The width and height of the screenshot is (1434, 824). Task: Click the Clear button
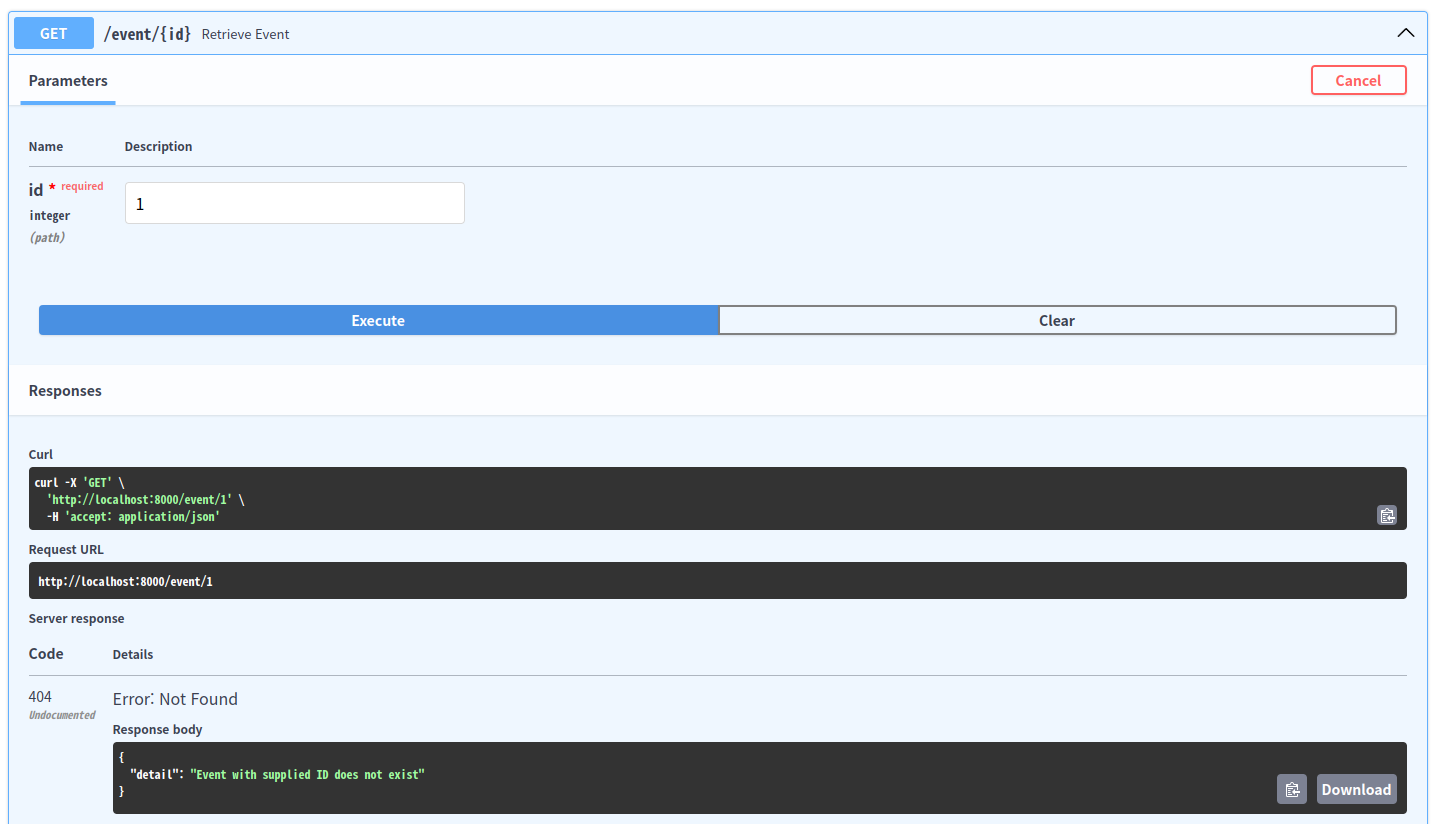point(1057,320)
